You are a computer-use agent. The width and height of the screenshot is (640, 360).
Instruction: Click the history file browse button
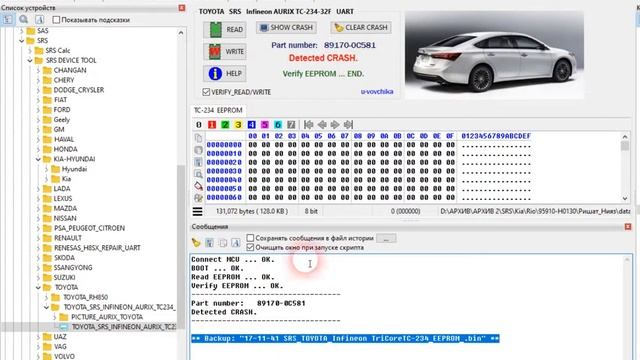pos(386,238)
